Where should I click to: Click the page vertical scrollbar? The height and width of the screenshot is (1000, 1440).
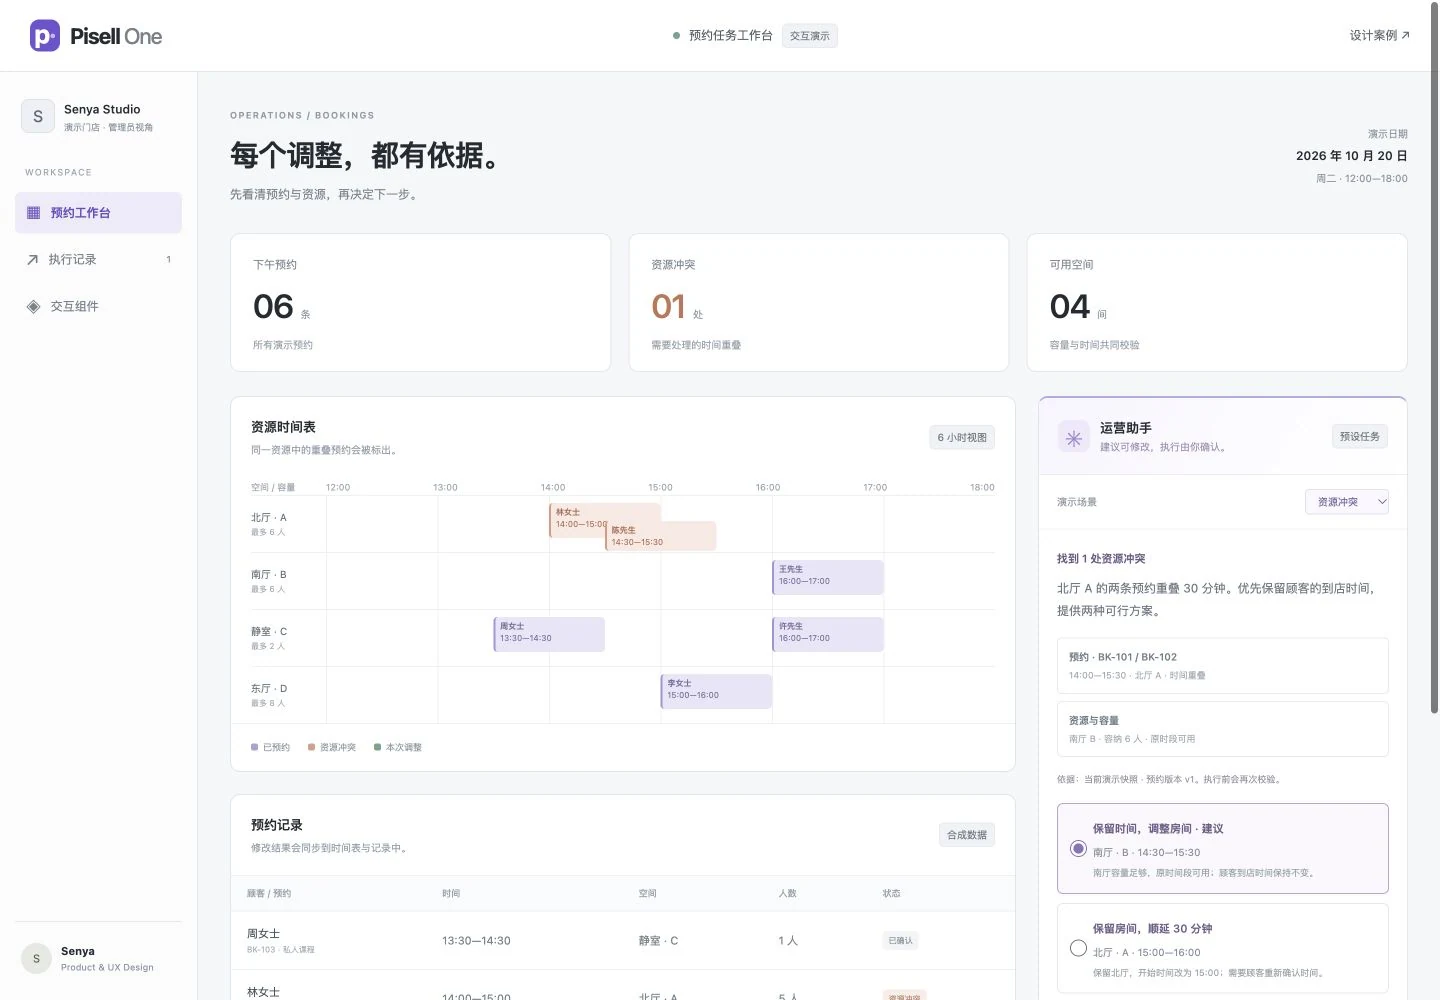click(1435, 357)
